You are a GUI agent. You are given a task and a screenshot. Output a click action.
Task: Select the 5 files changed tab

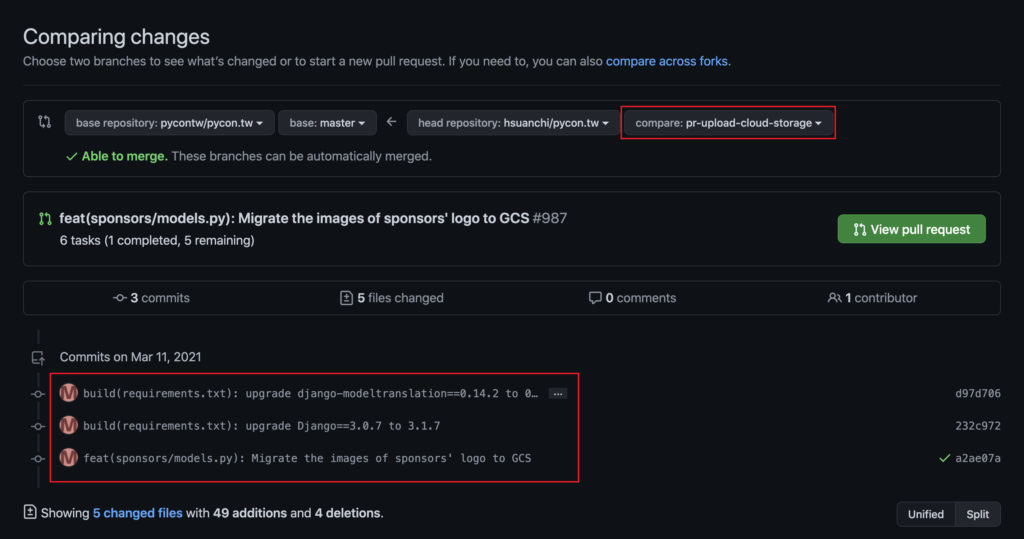click(x=391, y=298)
